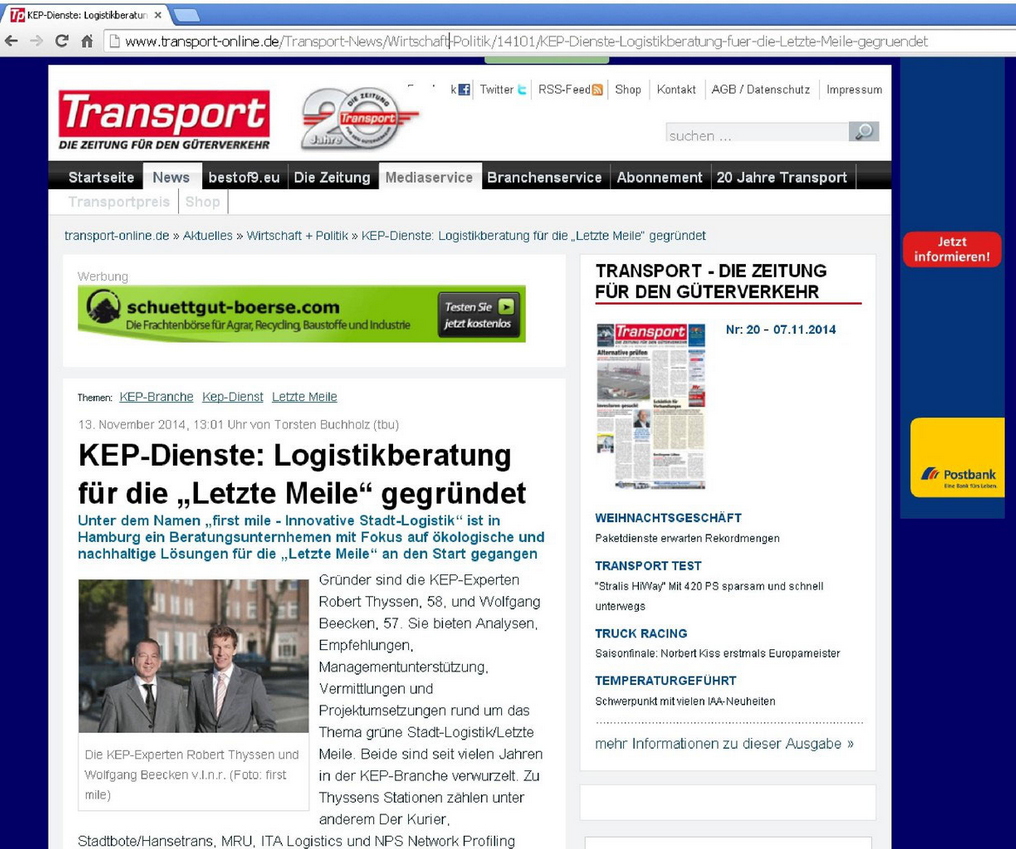Click Schwerpunkt mit vielen IAA-Neuheiten text

(685, 701)
